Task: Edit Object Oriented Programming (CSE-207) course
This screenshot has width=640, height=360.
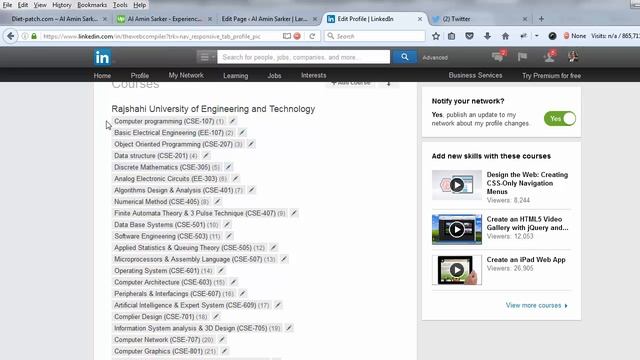Action: 251,144
